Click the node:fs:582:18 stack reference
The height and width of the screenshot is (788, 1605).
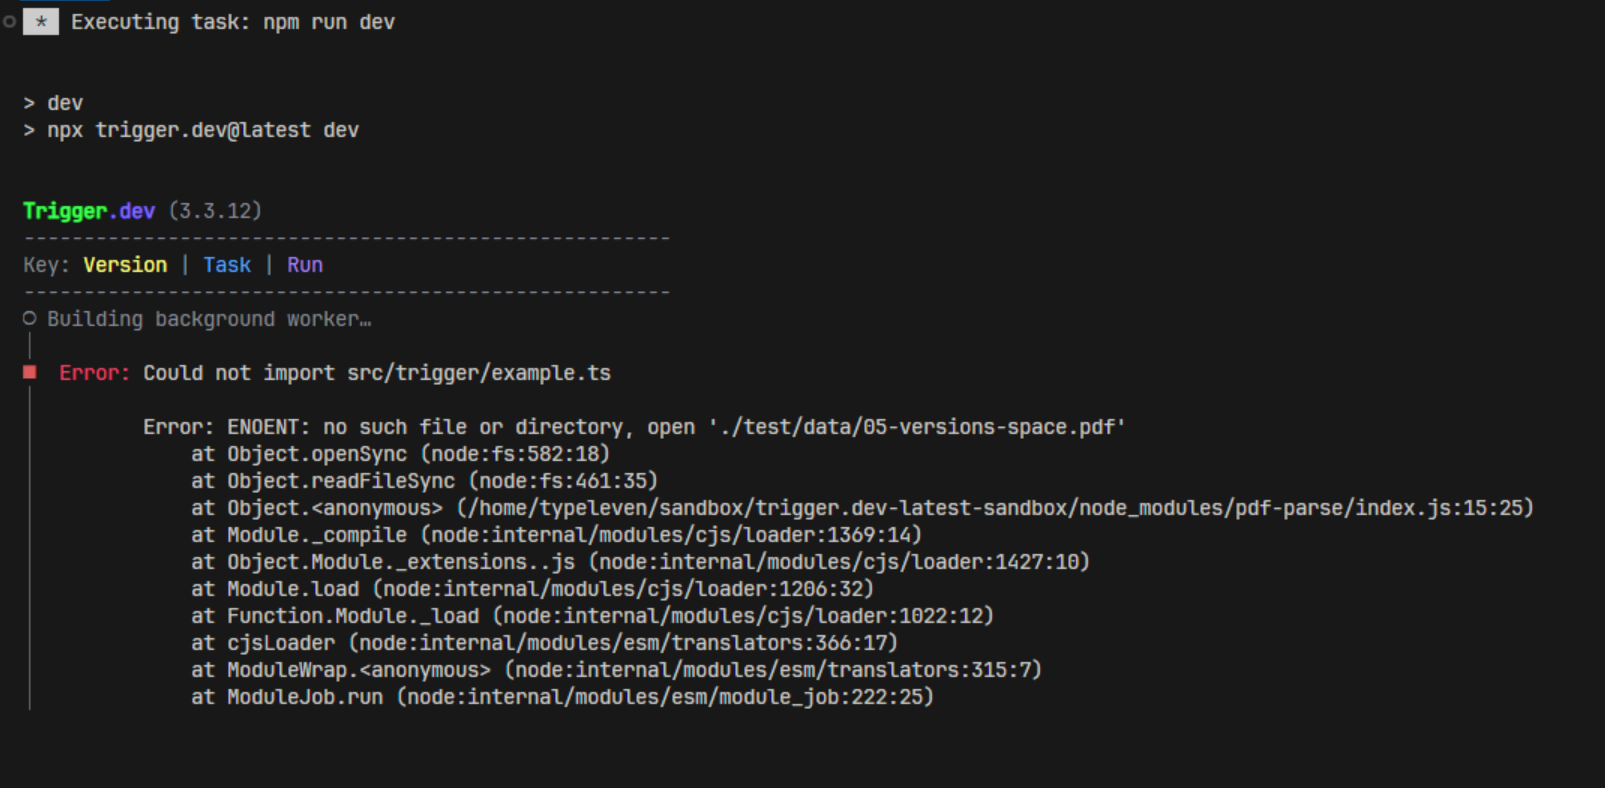515,454
